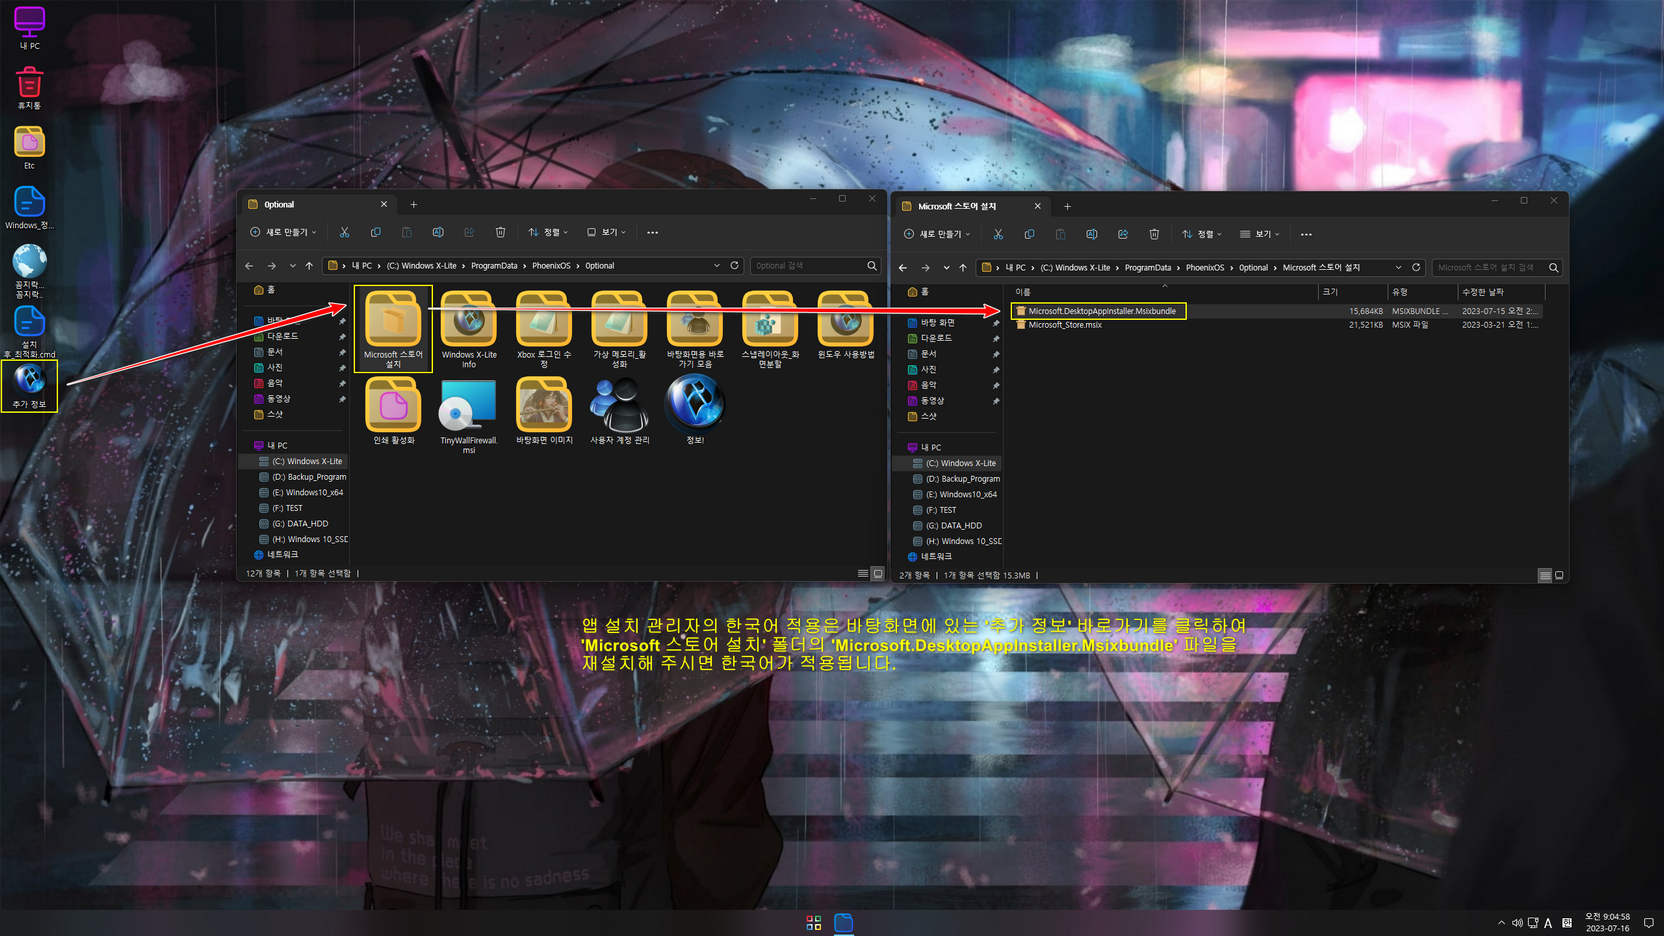Select the 가상 메모리_활성화 folder
This screenshot has height=936, width=1664.
[x=619, y=329]
